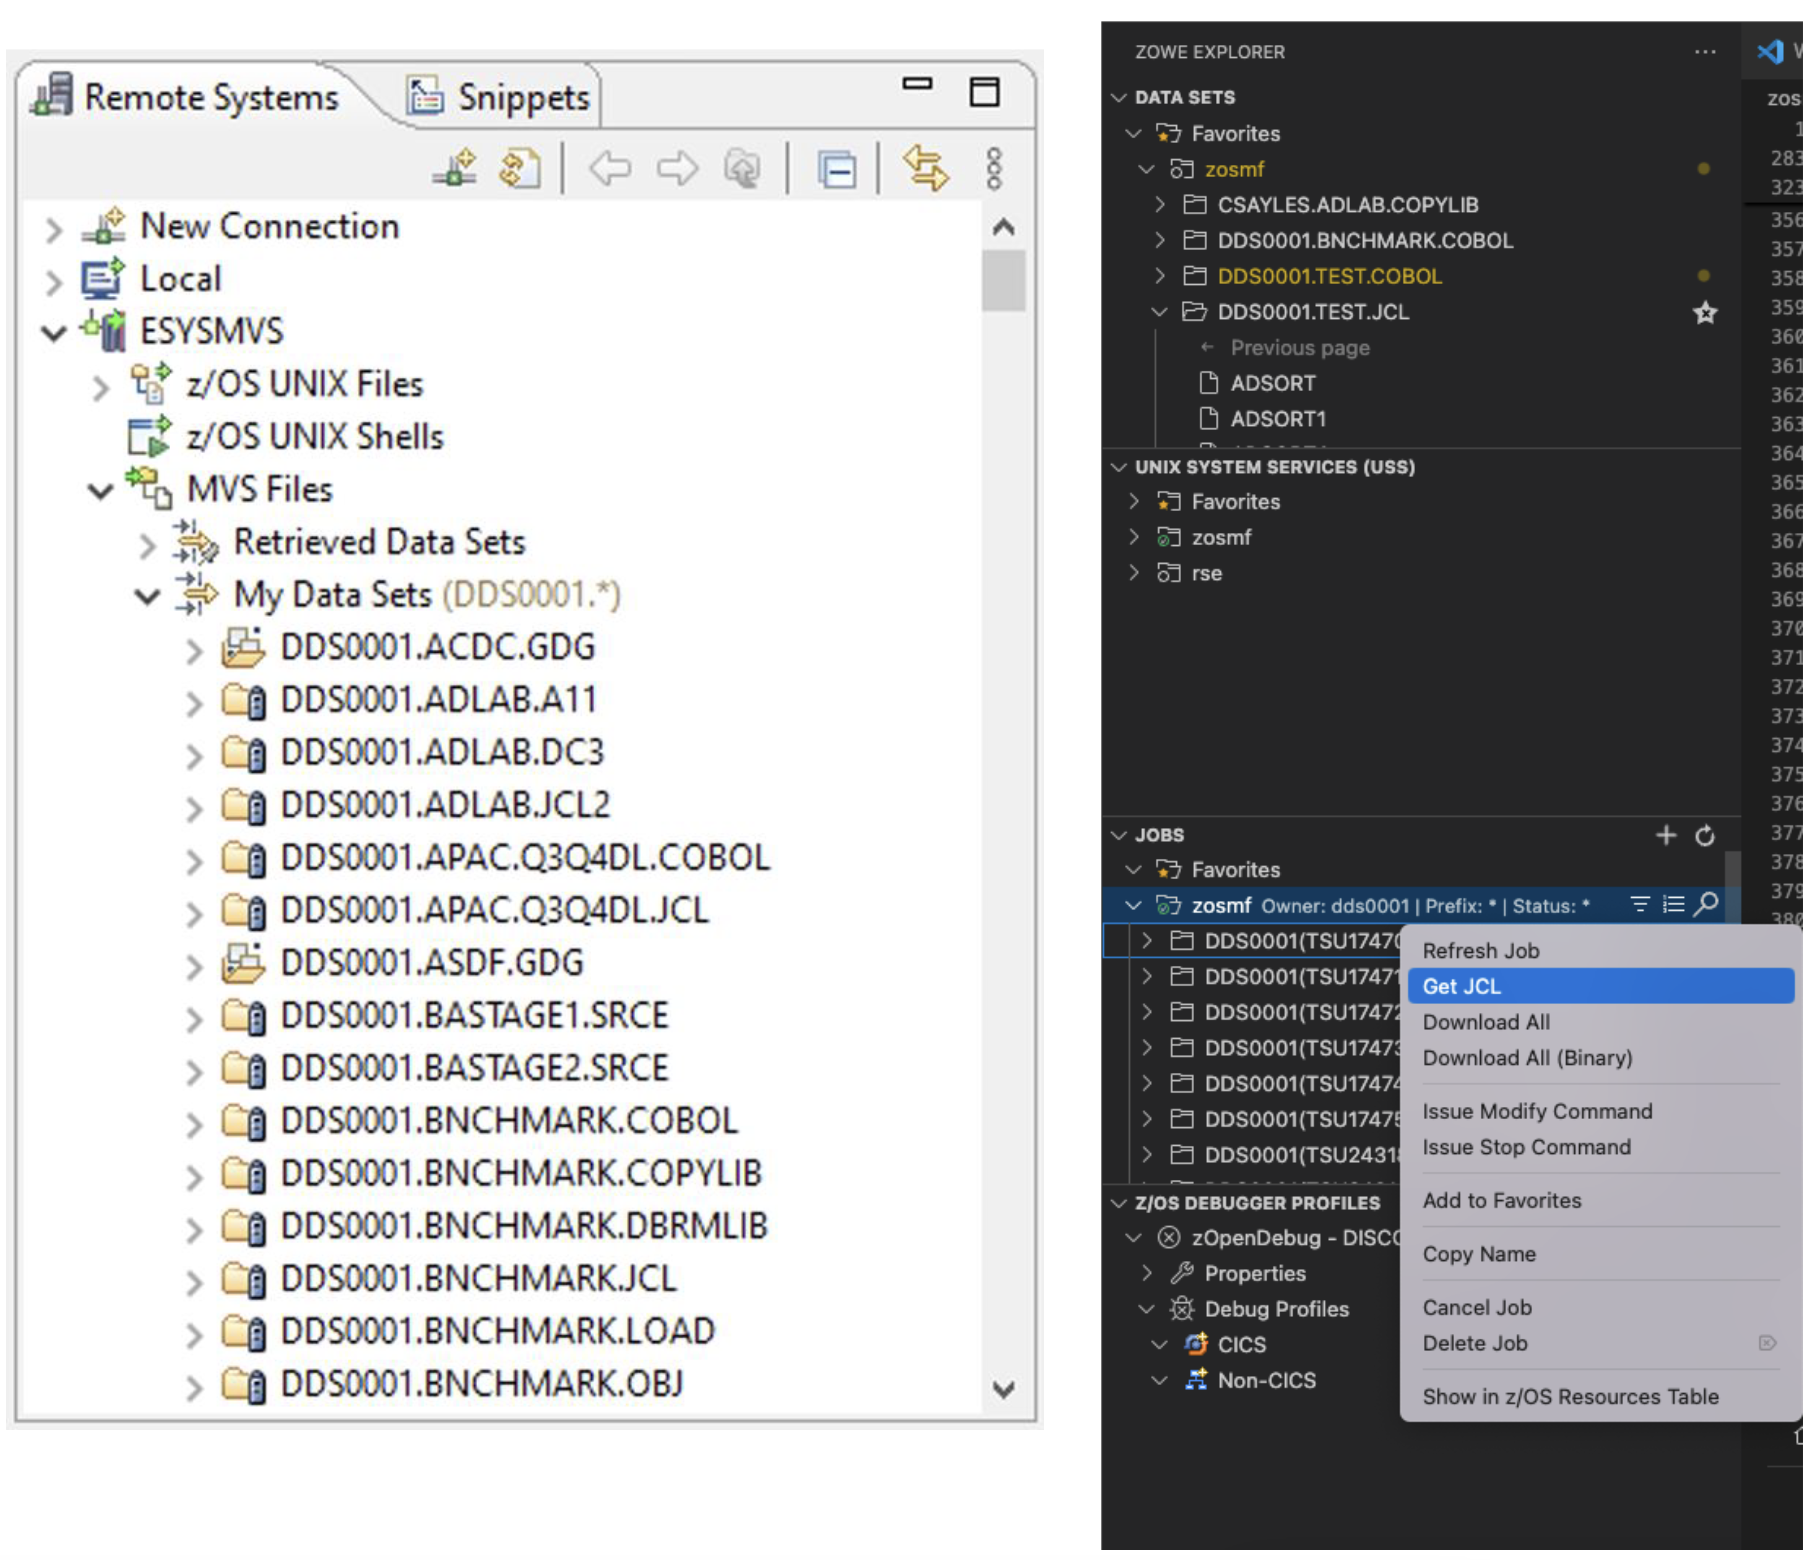This screenshot has height=1560, width=1812.
Task: Choose Copy Name in context menu
Action: [1600, 1254]
